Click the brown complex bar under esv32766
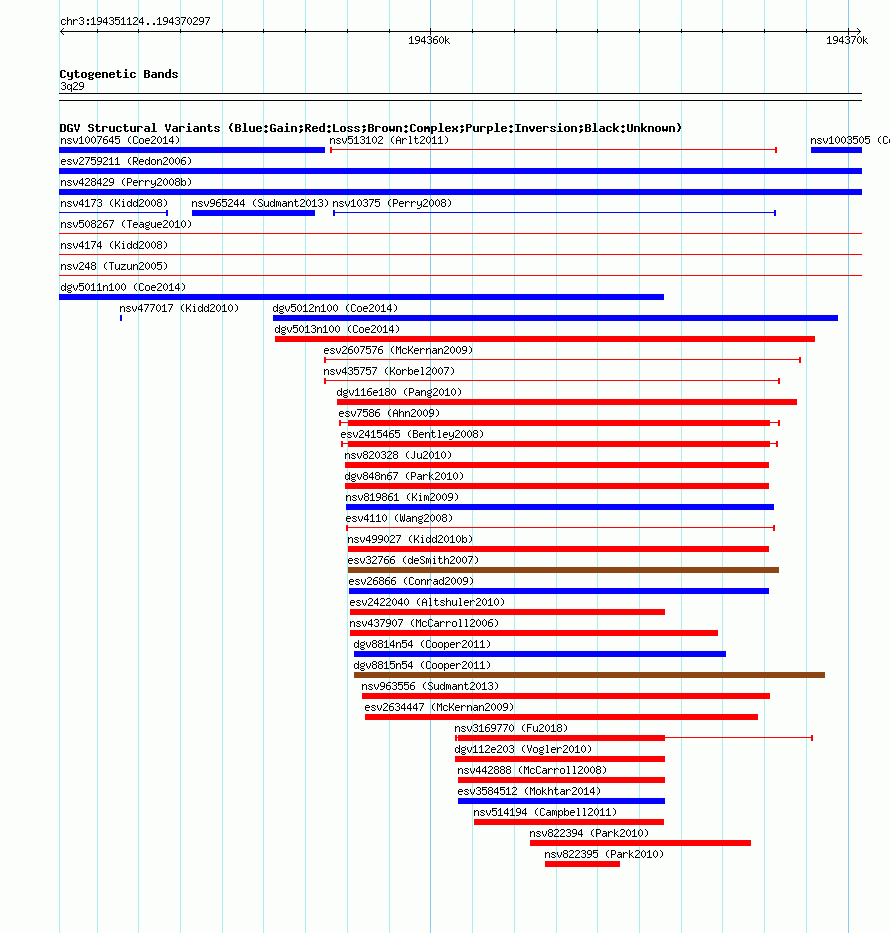The image size is (890, 933). click(x=563, y=570)
